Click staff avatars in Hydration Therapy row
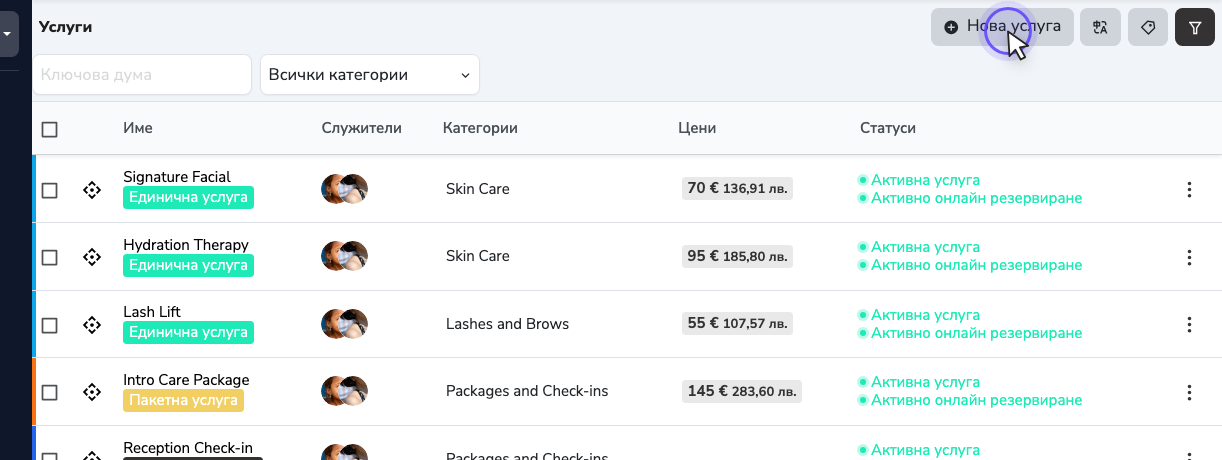1222x460 pixels. 345,256
